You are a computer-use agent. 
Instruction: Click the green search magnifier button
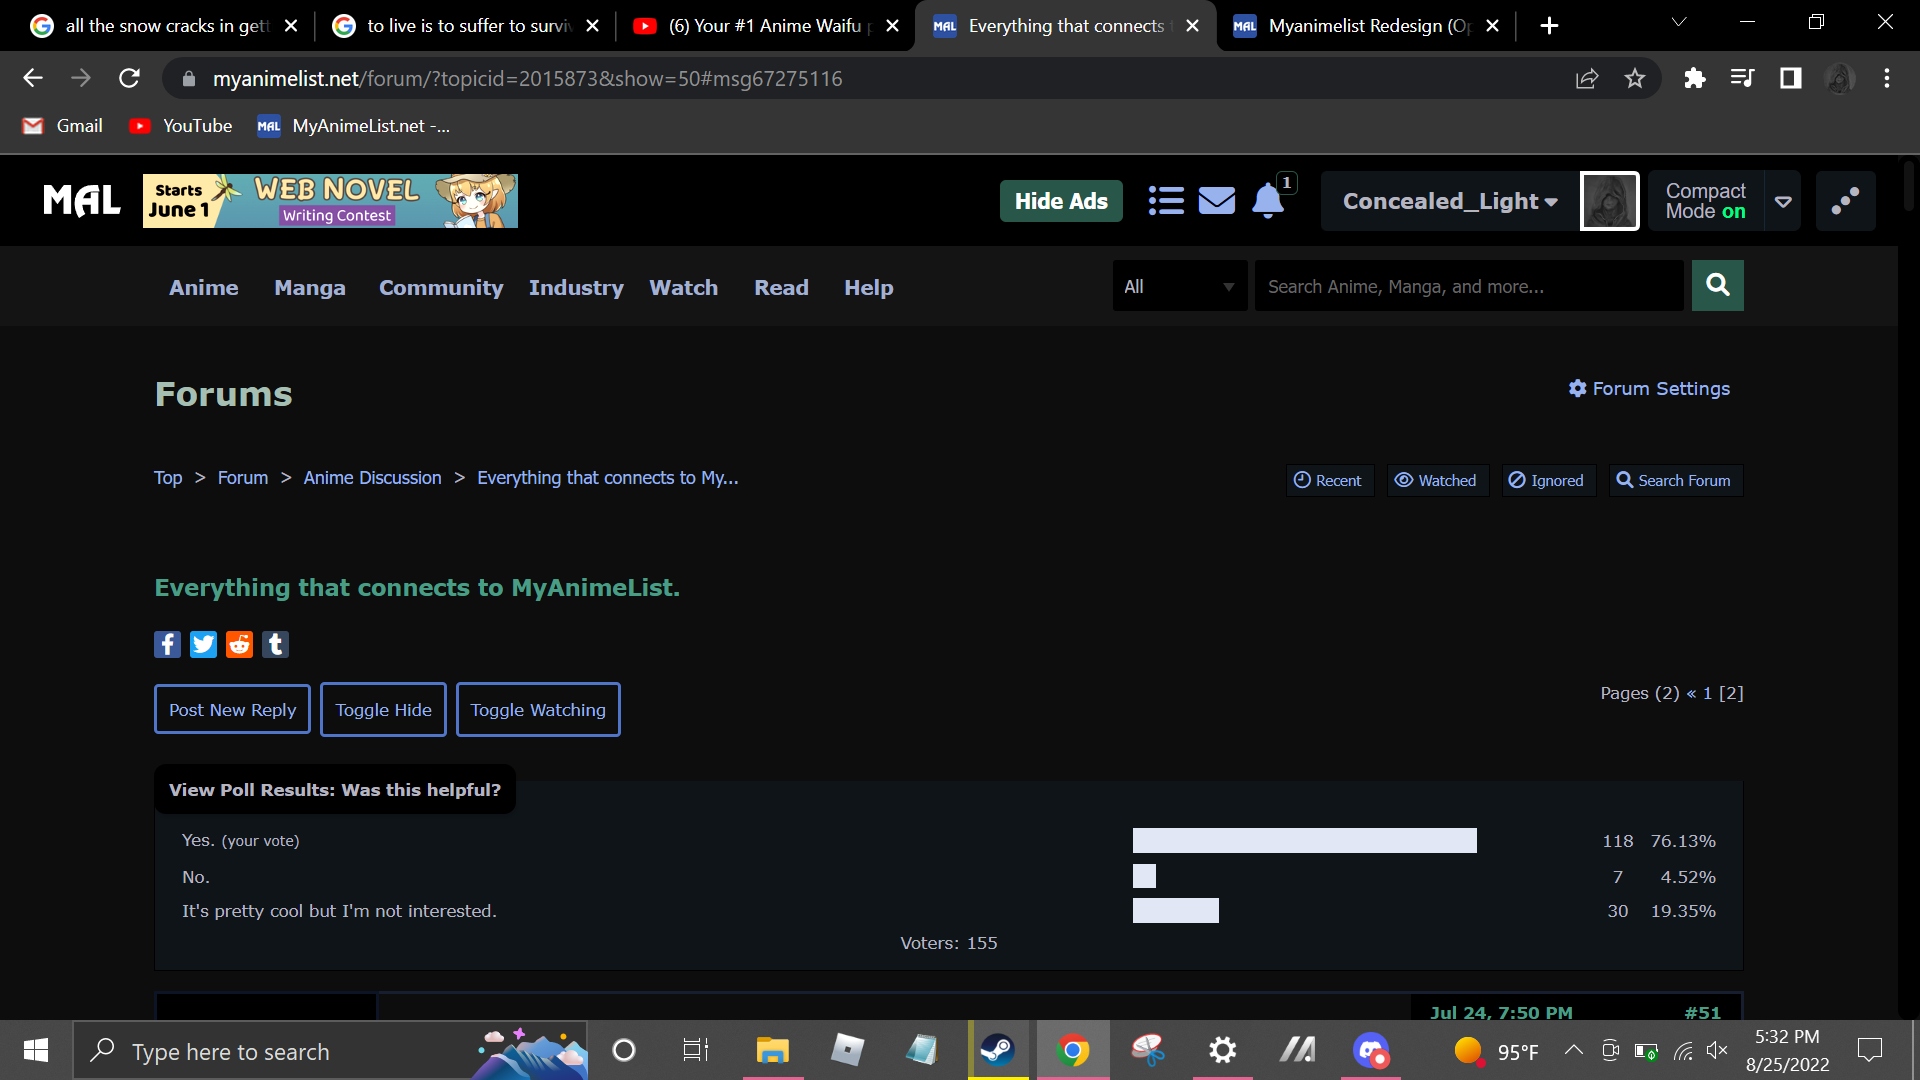pos(1717,286)
